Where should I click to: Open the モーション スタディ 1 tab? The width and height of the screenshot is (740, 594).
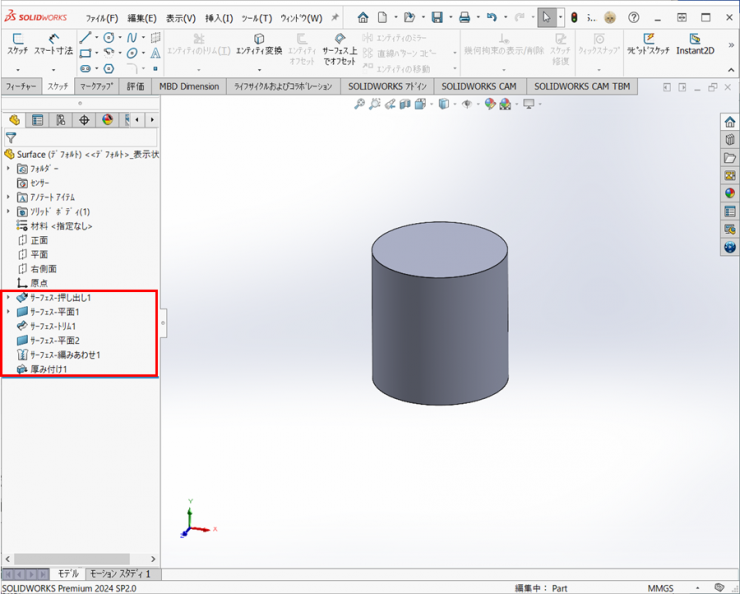point(120,574)
